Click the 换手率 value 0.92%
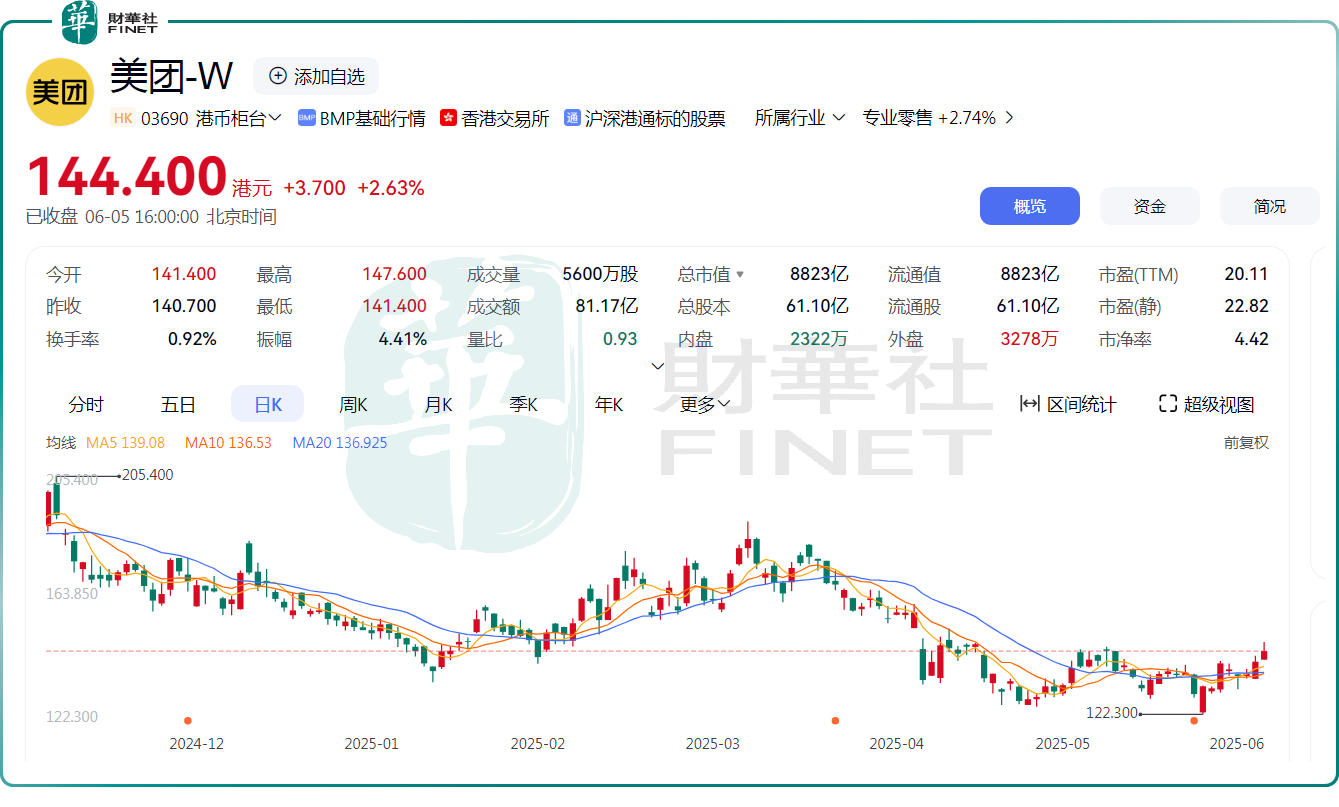Image resolution: width=1339 pixels, height=807 pixels. click(x=192, y=339)
